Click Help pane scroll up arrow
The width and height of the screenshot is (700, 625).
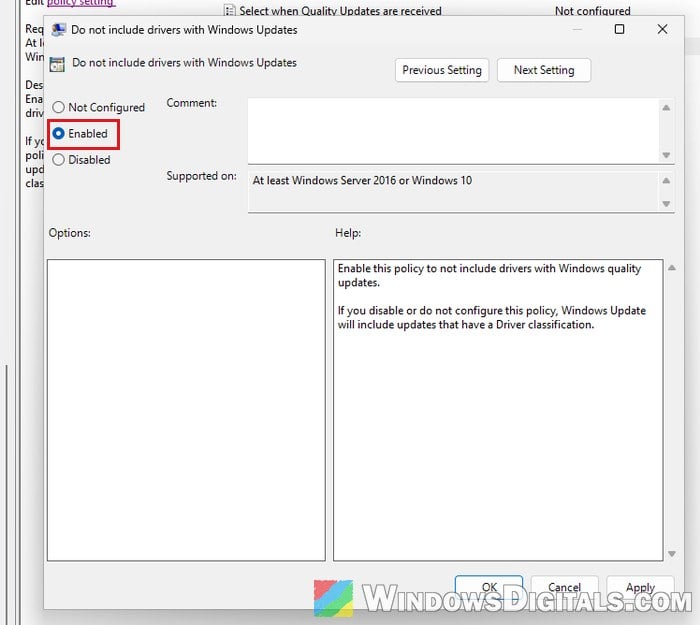[671, 268]
